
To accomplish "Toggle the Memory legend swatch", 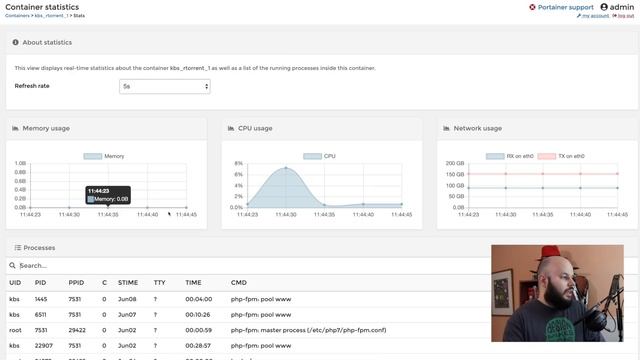I will 93,156.
